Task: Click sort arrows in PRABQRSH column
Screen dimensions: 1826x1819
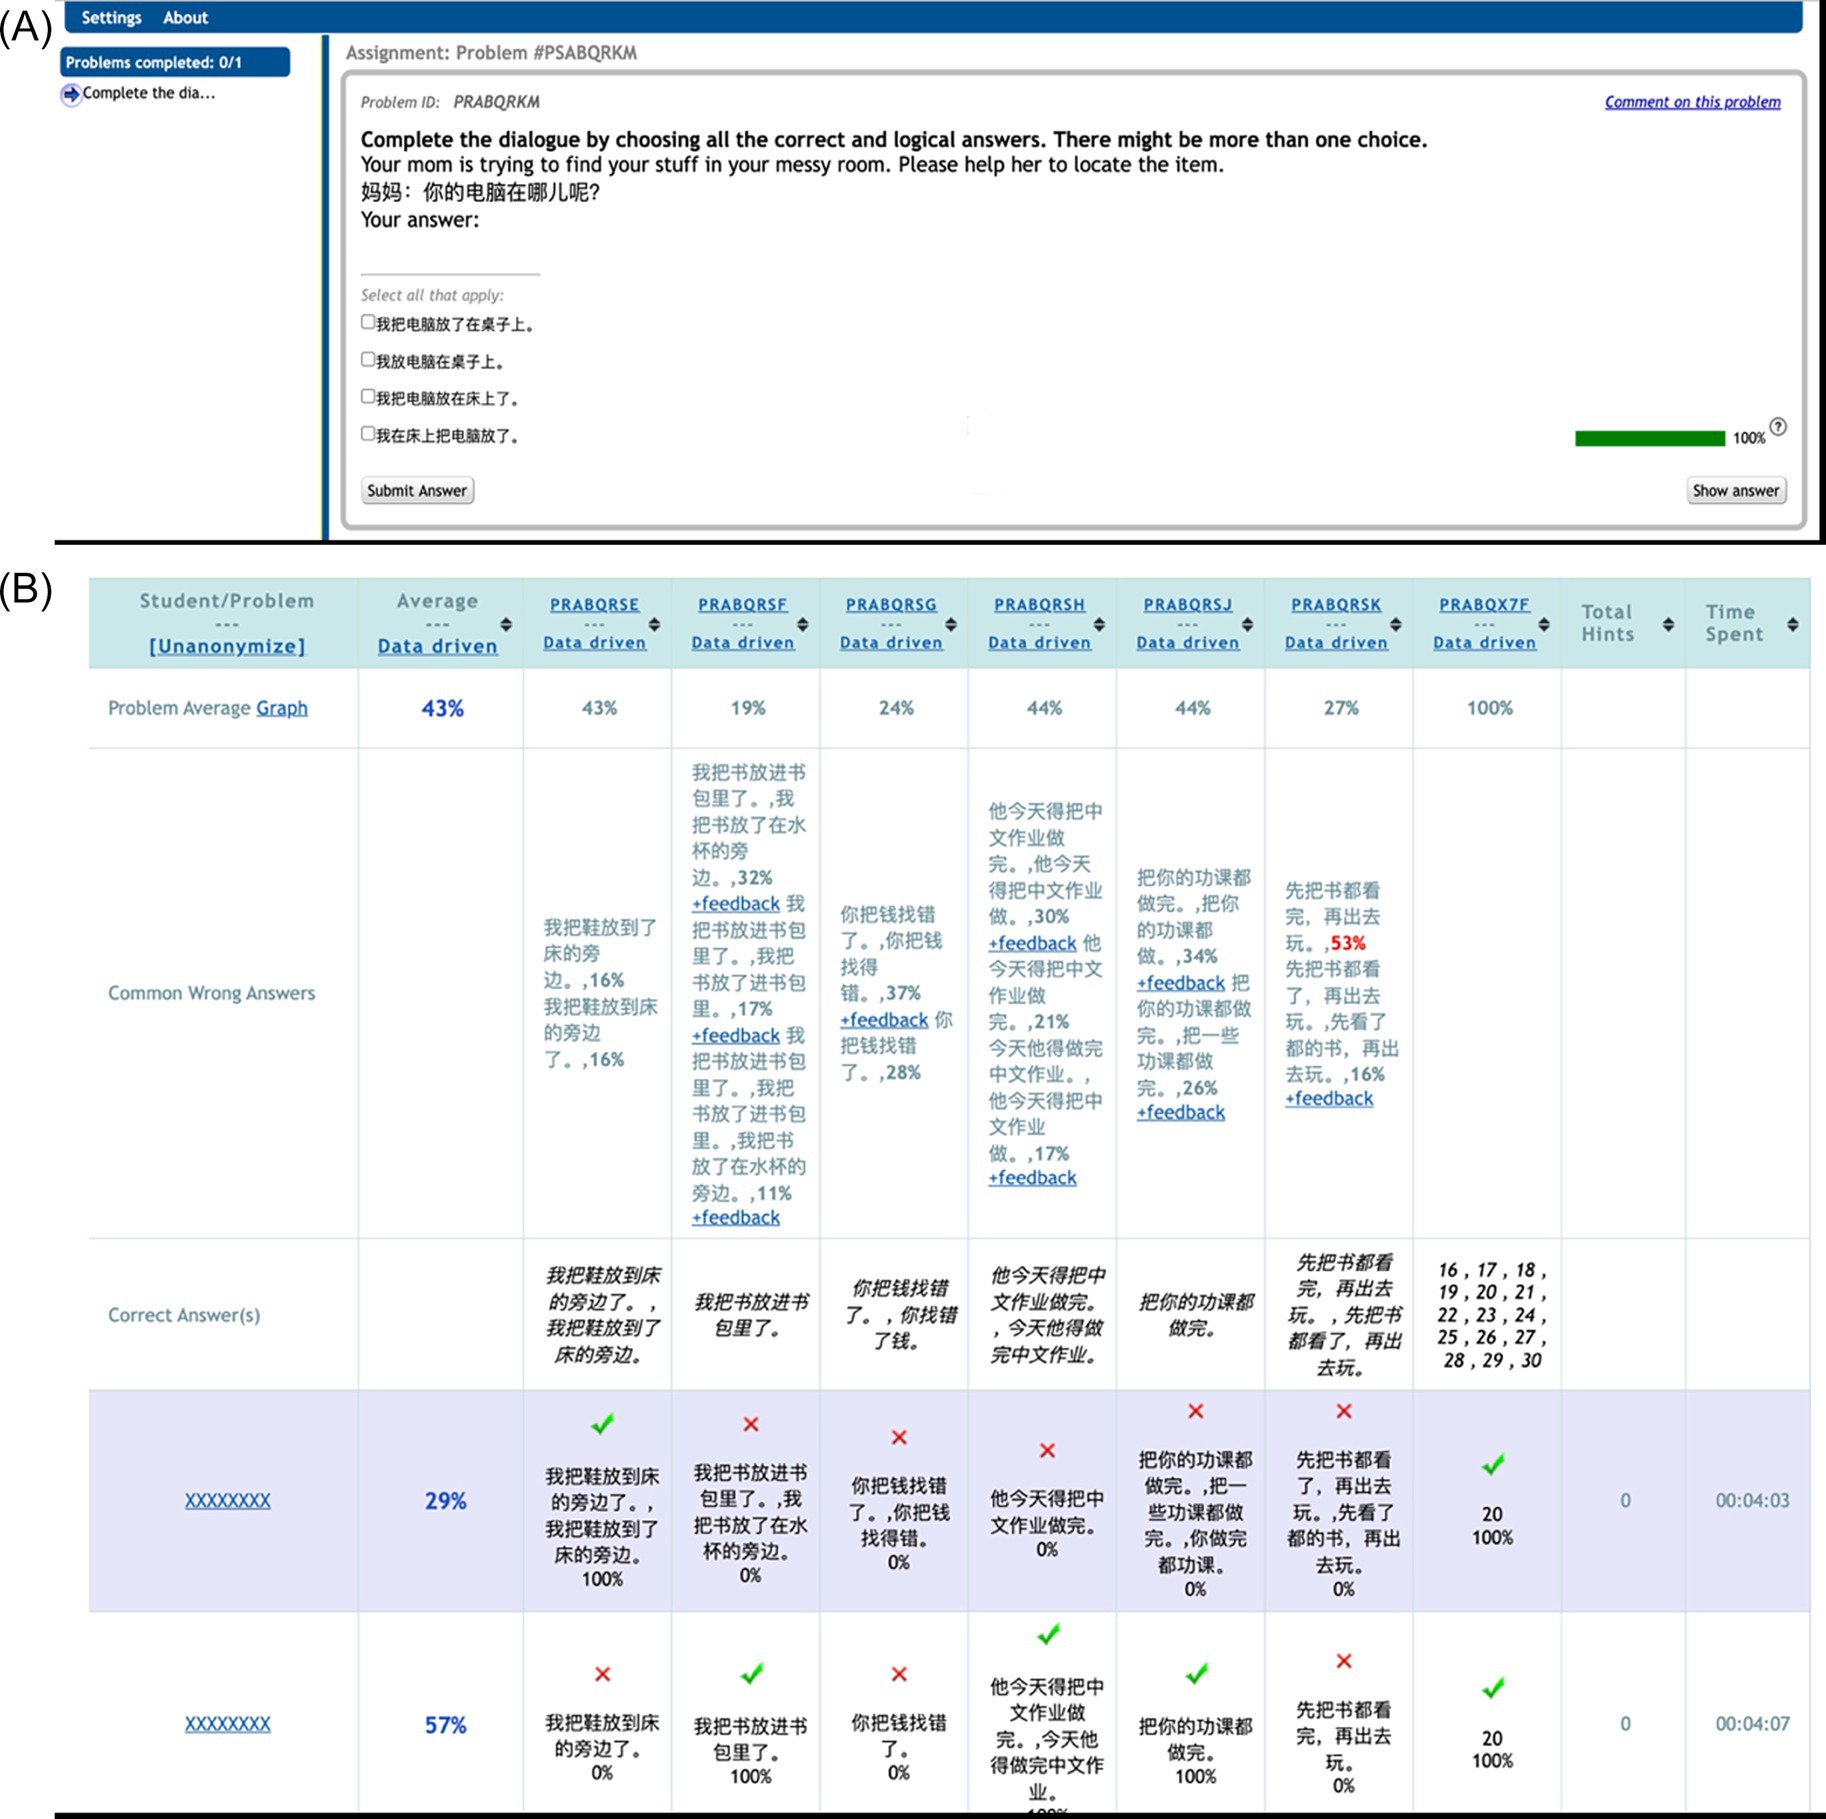Action: [x=1099, y=624]
